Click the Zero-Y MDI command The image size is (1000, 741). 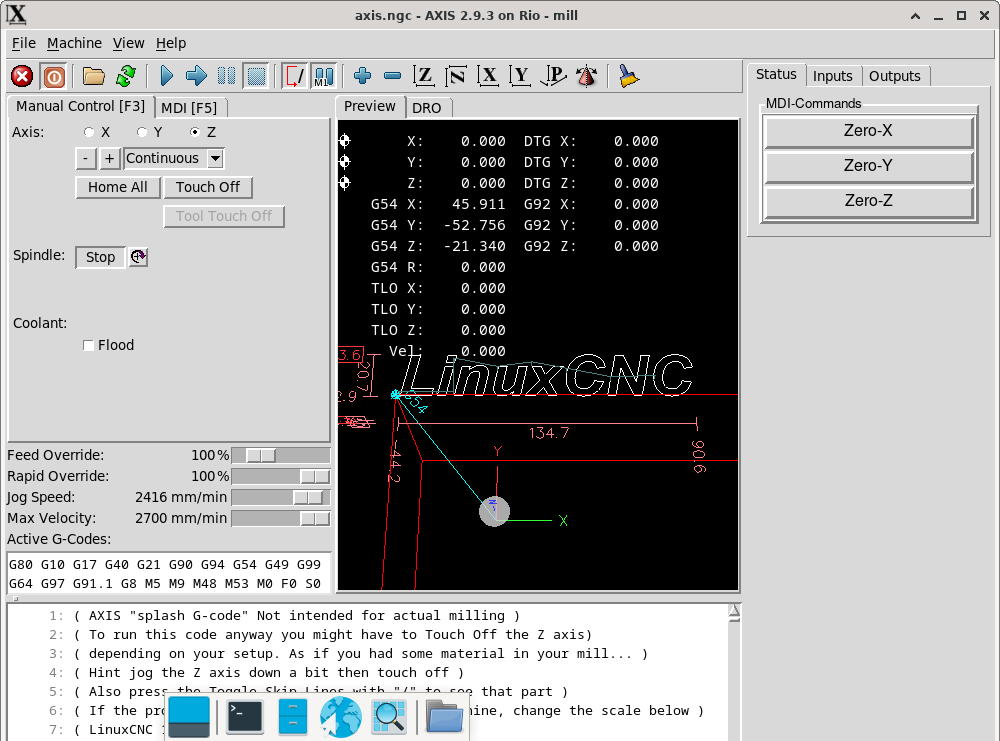pyautogui.click(x=868, y=166)
